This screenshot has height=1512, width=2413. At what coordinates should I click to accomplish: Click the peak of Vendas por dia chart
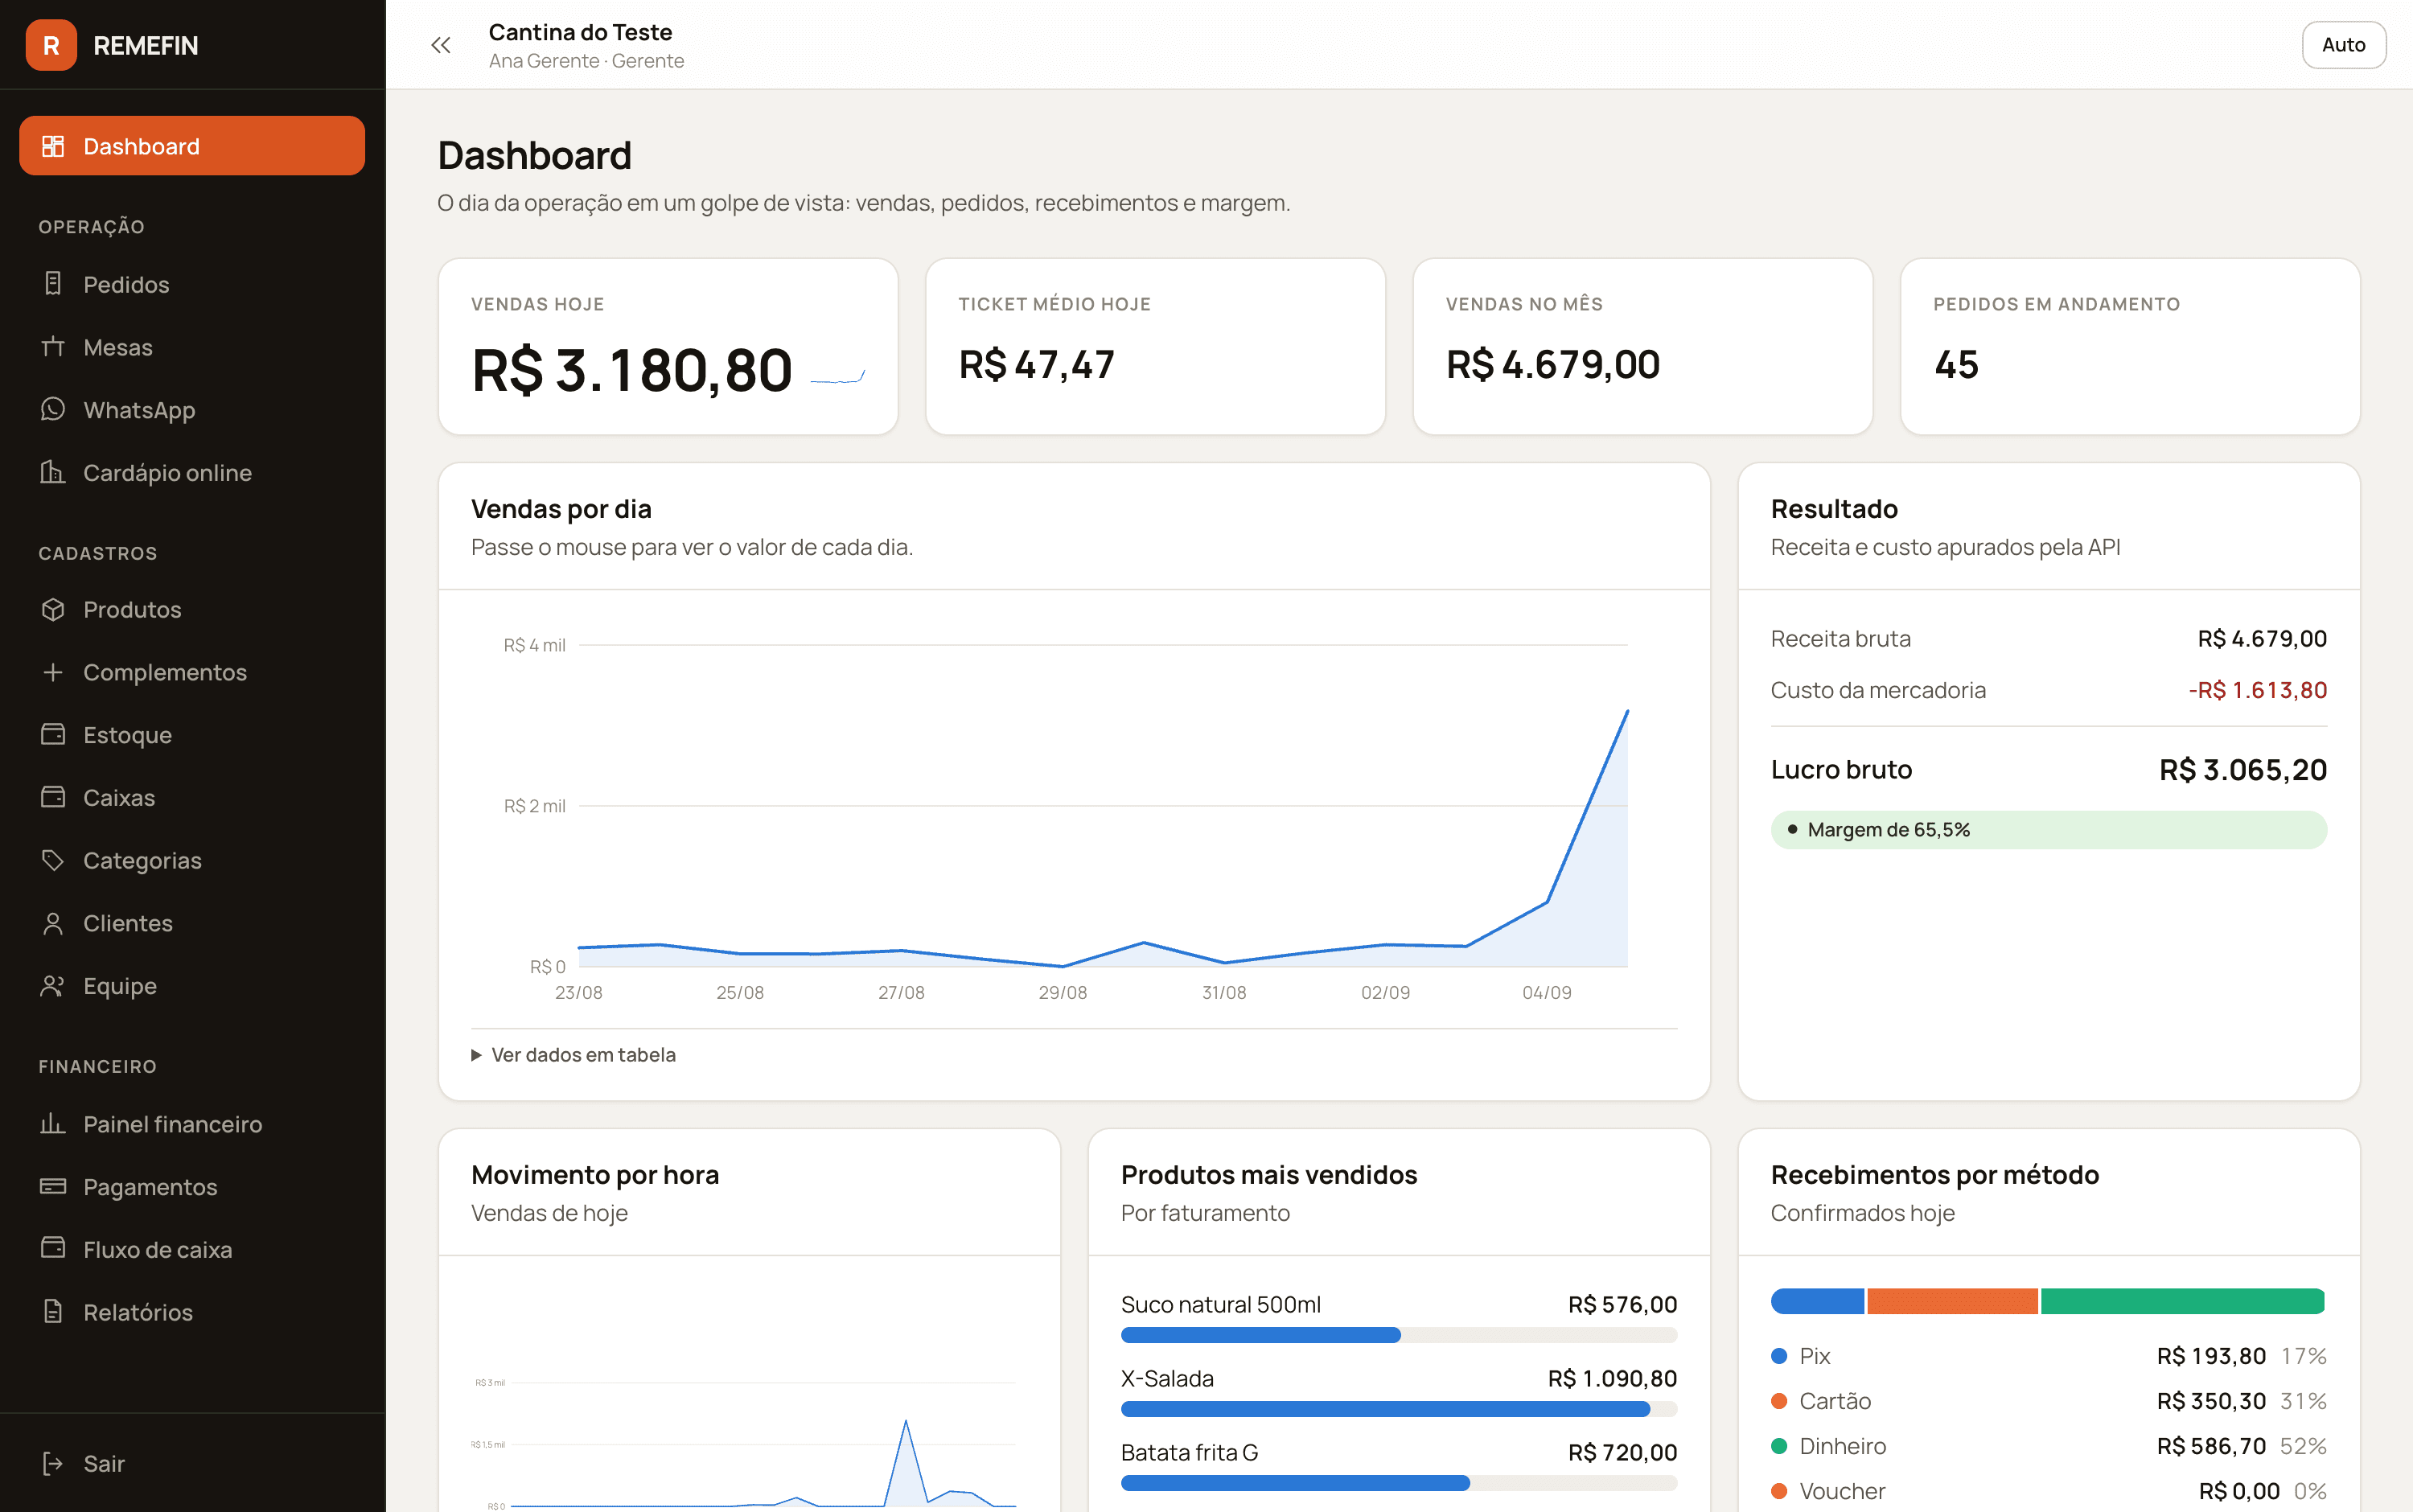click(1627, 711)
